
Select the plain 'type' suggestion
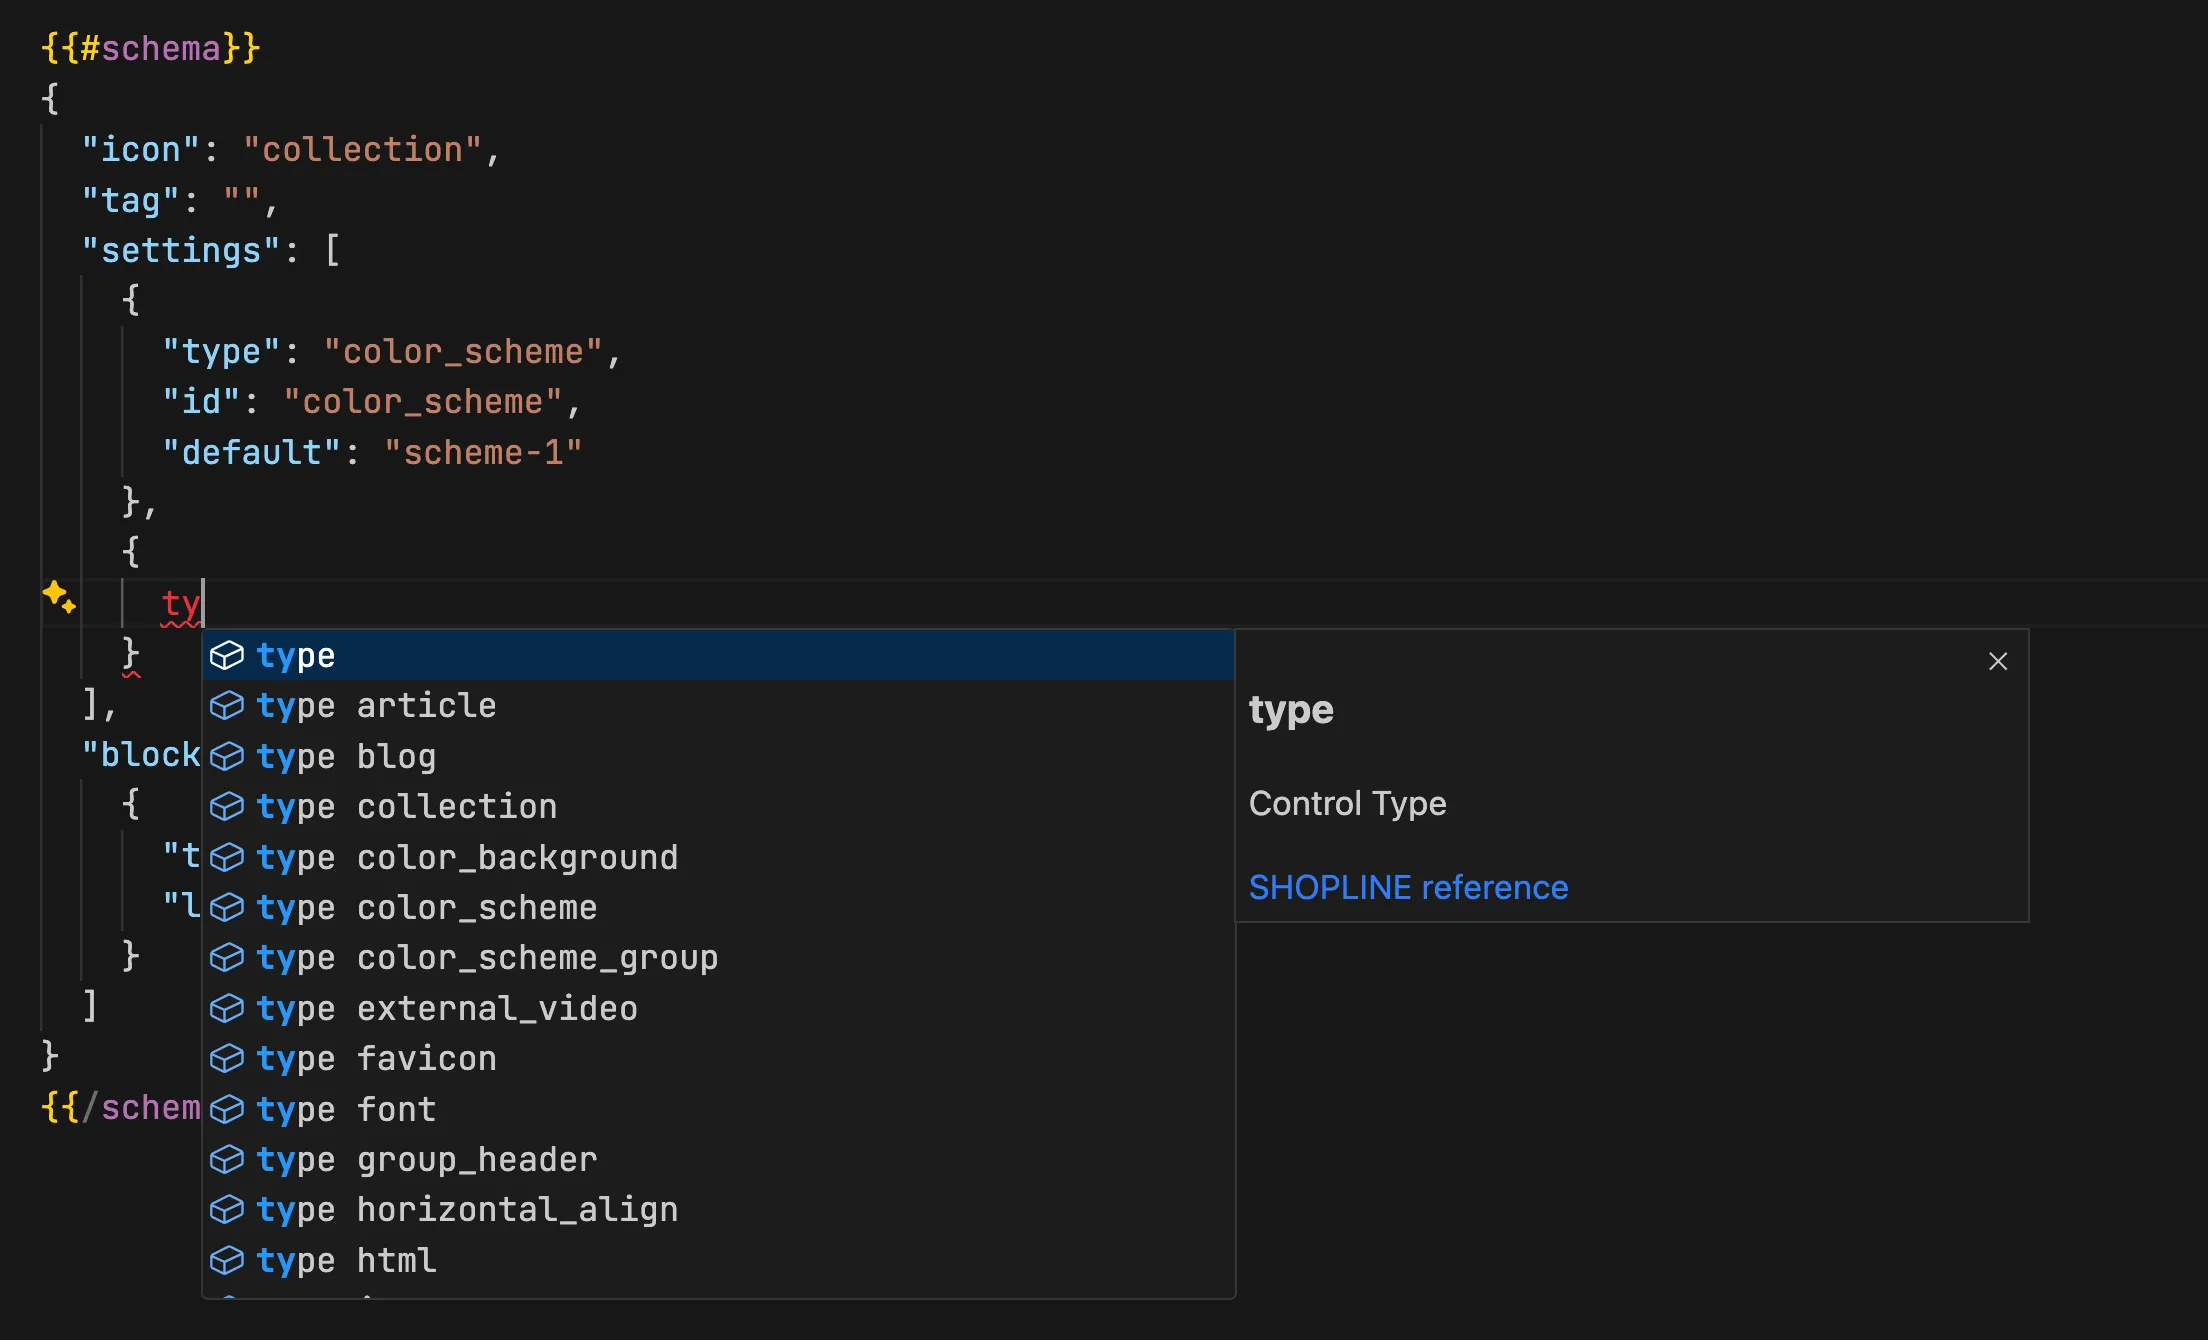click(296, 656)
